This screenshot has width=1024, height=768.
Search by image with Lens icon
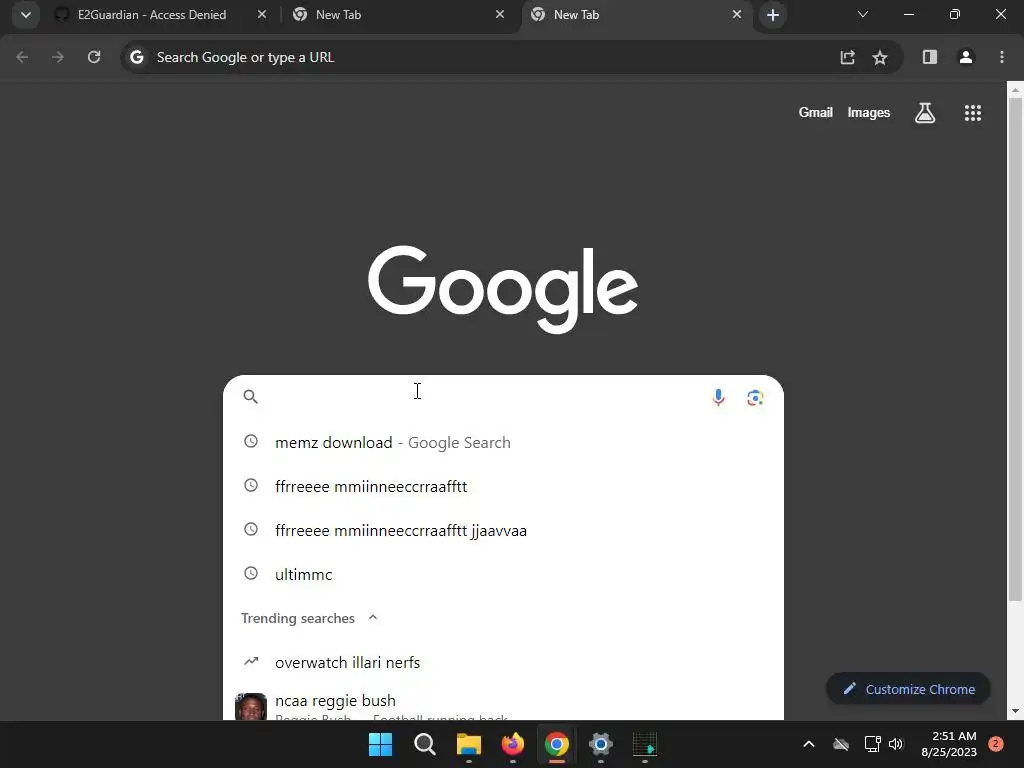(x=755, y=397)
